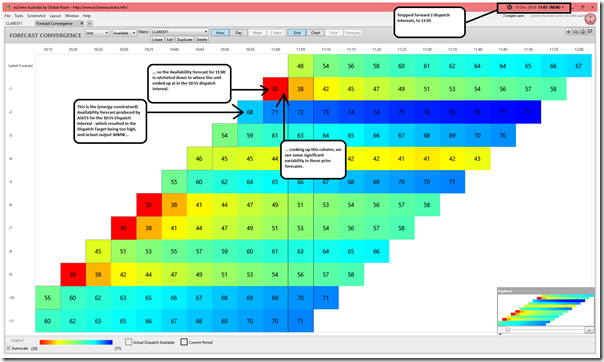Image resolution: width=604 pixels, height=362 pixels.
Task: Click the speech bubble comment icon
Action: pos(590,32)
